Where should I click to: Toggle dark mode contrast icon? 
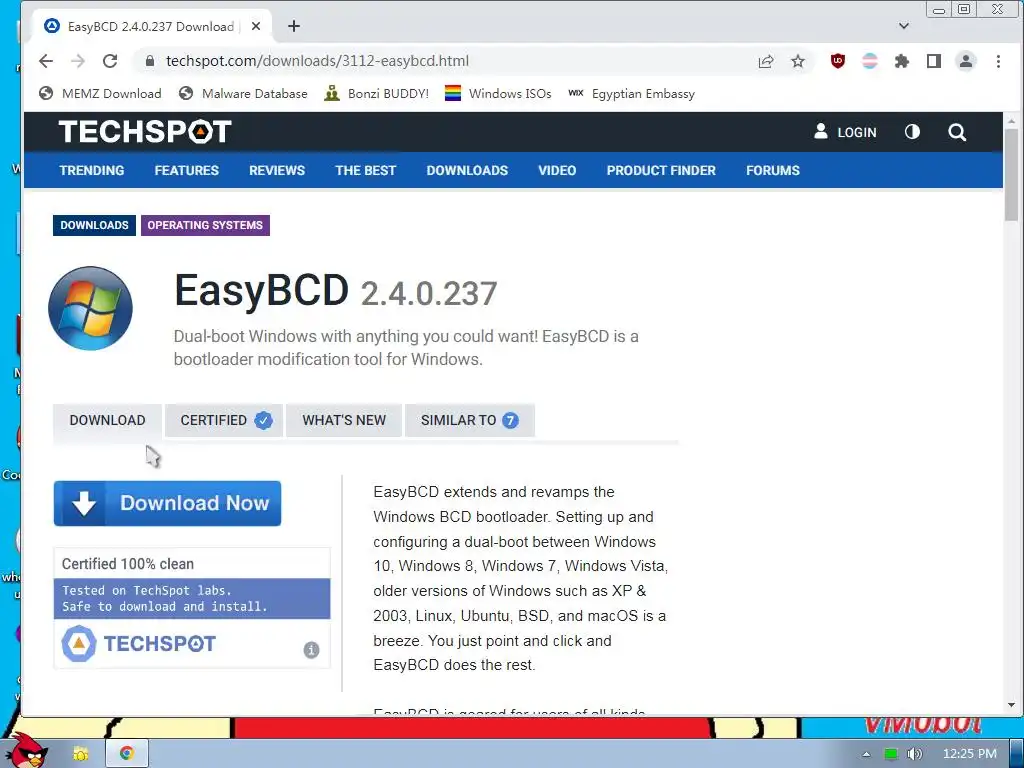[912, 132]
